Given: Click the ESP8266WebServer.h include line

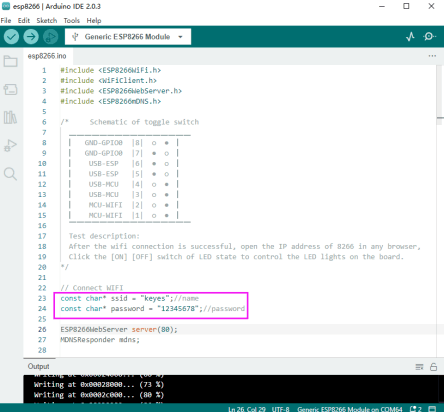Looking at the screenshot, I should coord(121,91).
